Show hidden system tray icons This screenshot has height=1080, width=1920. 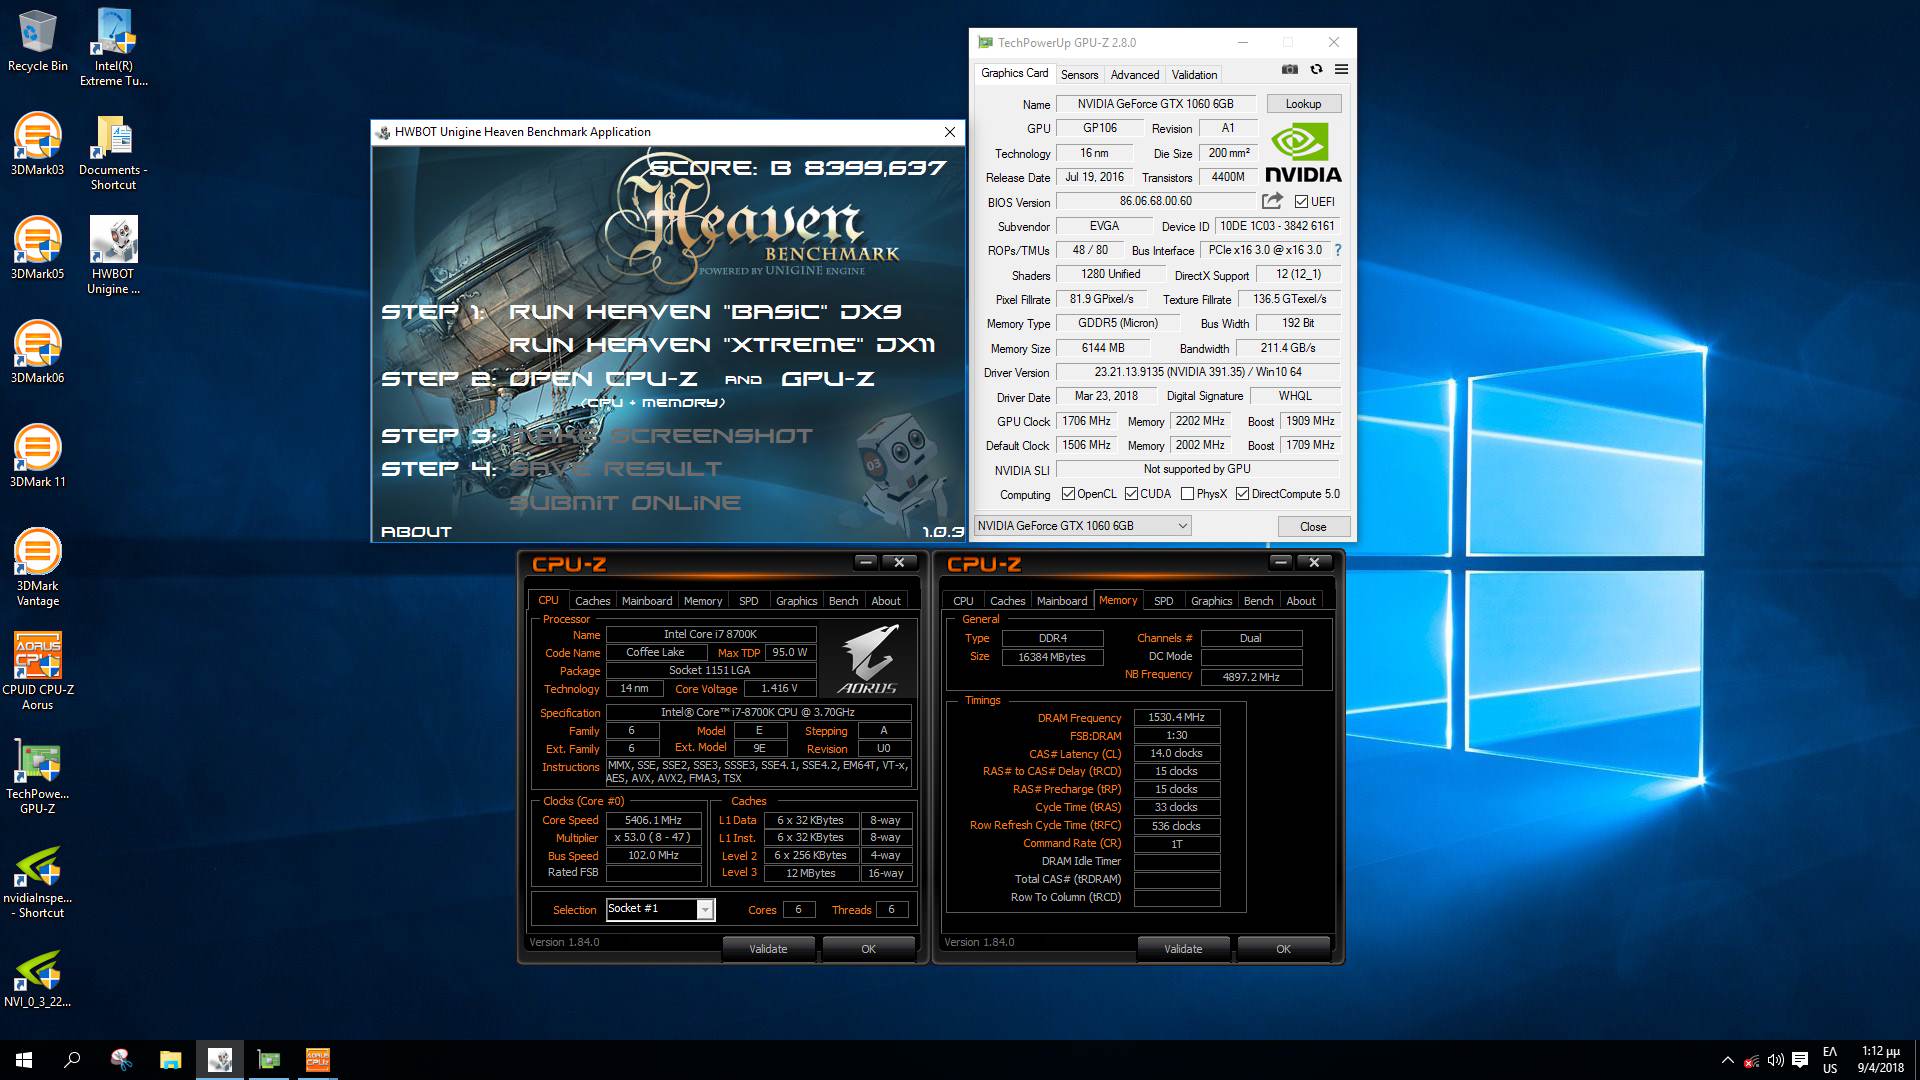pos(1727,1060)
